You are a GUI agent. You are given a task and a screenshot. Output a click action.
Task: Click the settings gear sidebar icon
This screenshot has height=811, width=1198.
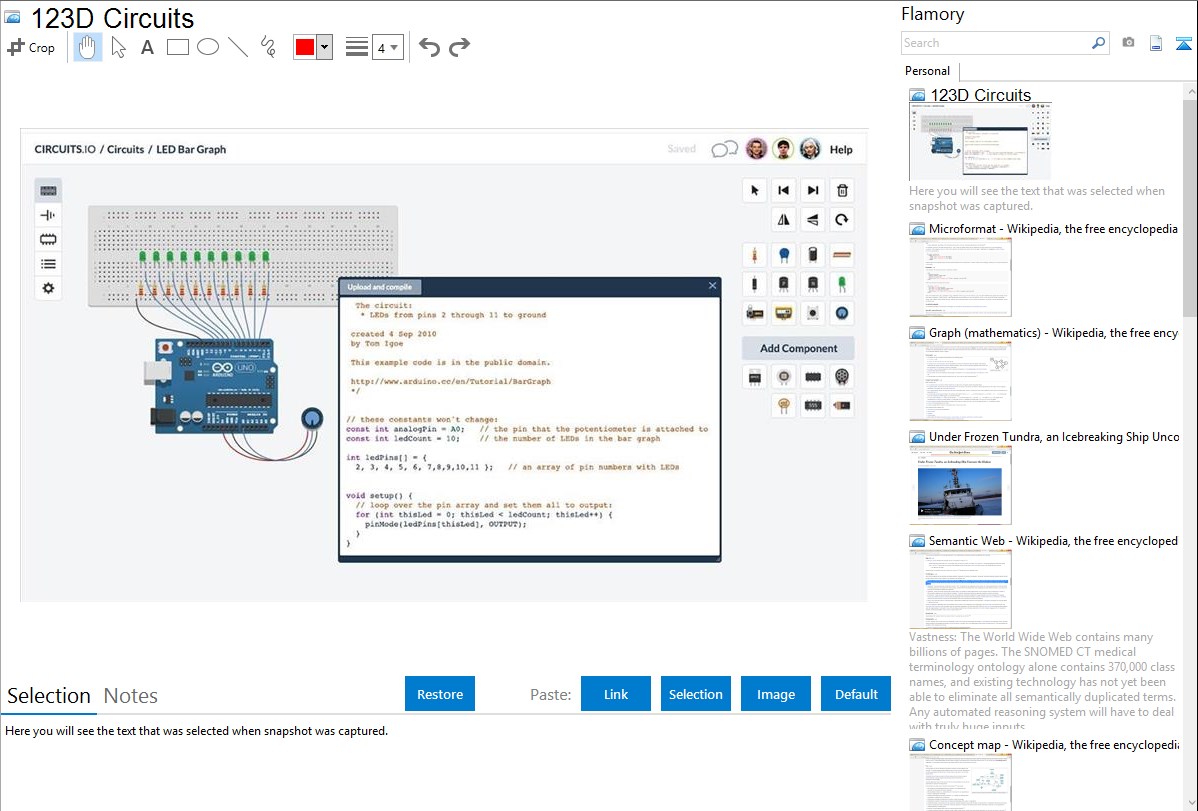tap(48, 289)
